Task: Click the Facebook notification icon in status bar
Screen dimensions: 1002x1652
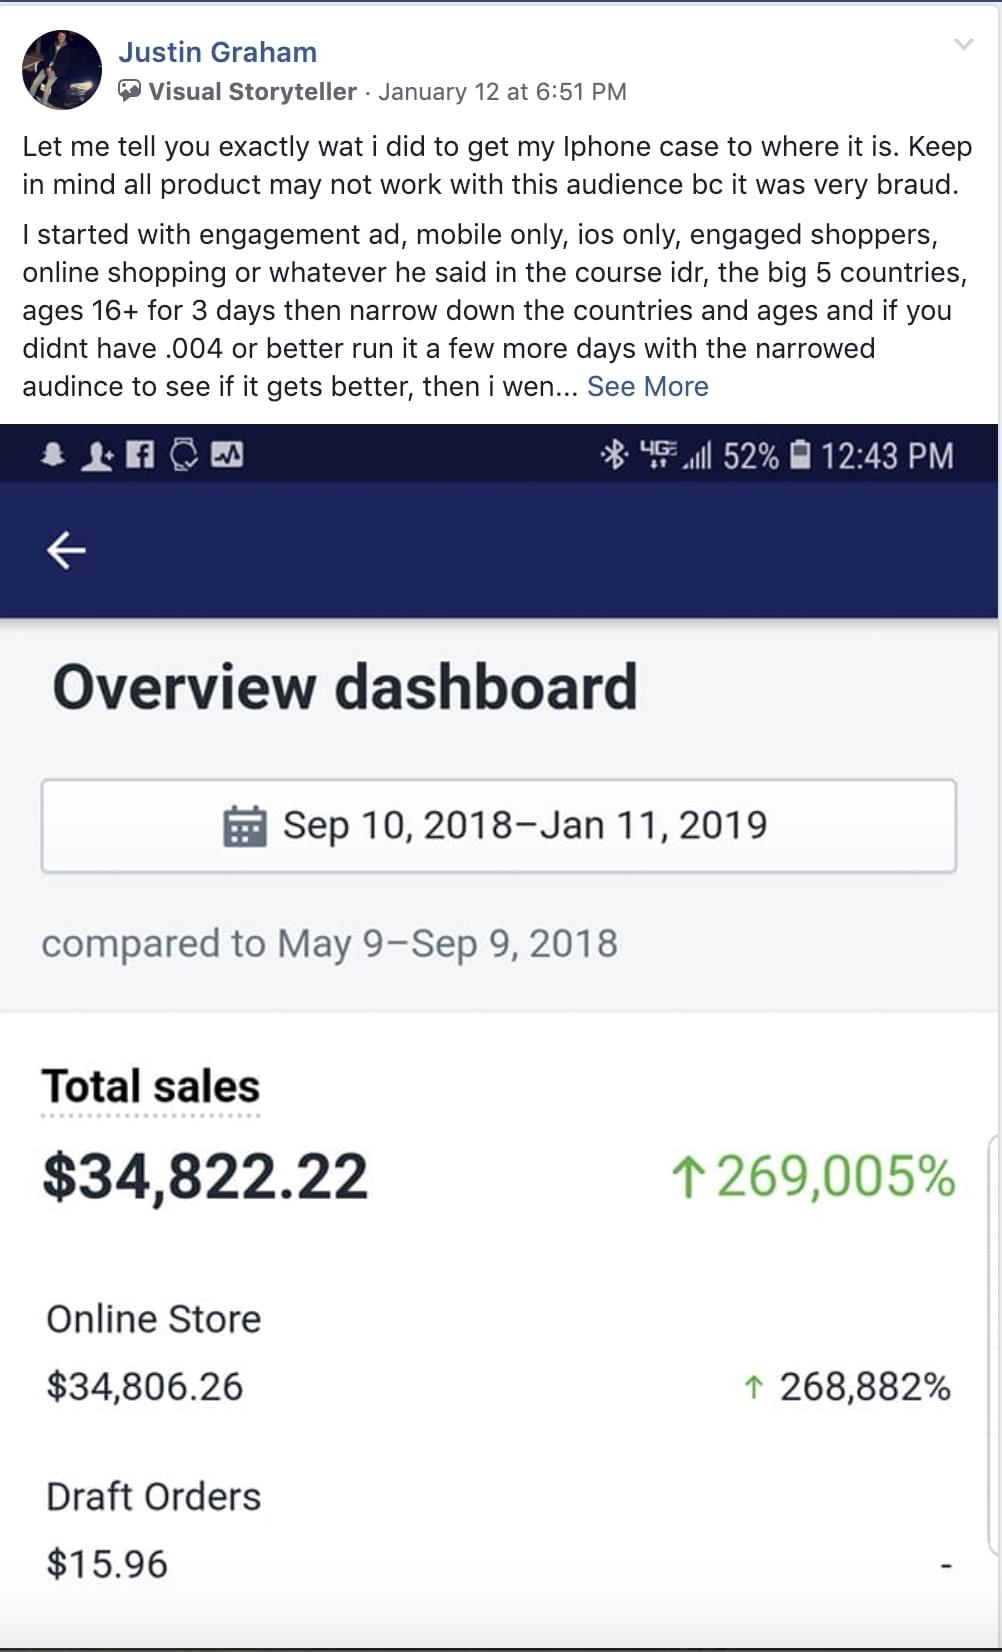Action: (140, 456)
